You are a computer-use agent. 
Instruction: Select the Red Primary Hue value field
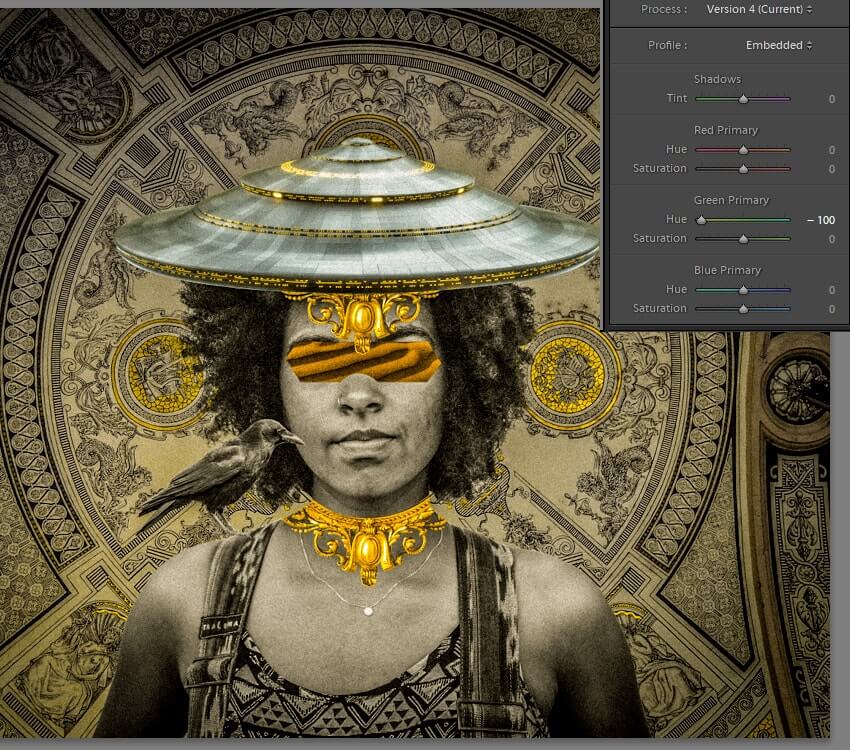832,150
